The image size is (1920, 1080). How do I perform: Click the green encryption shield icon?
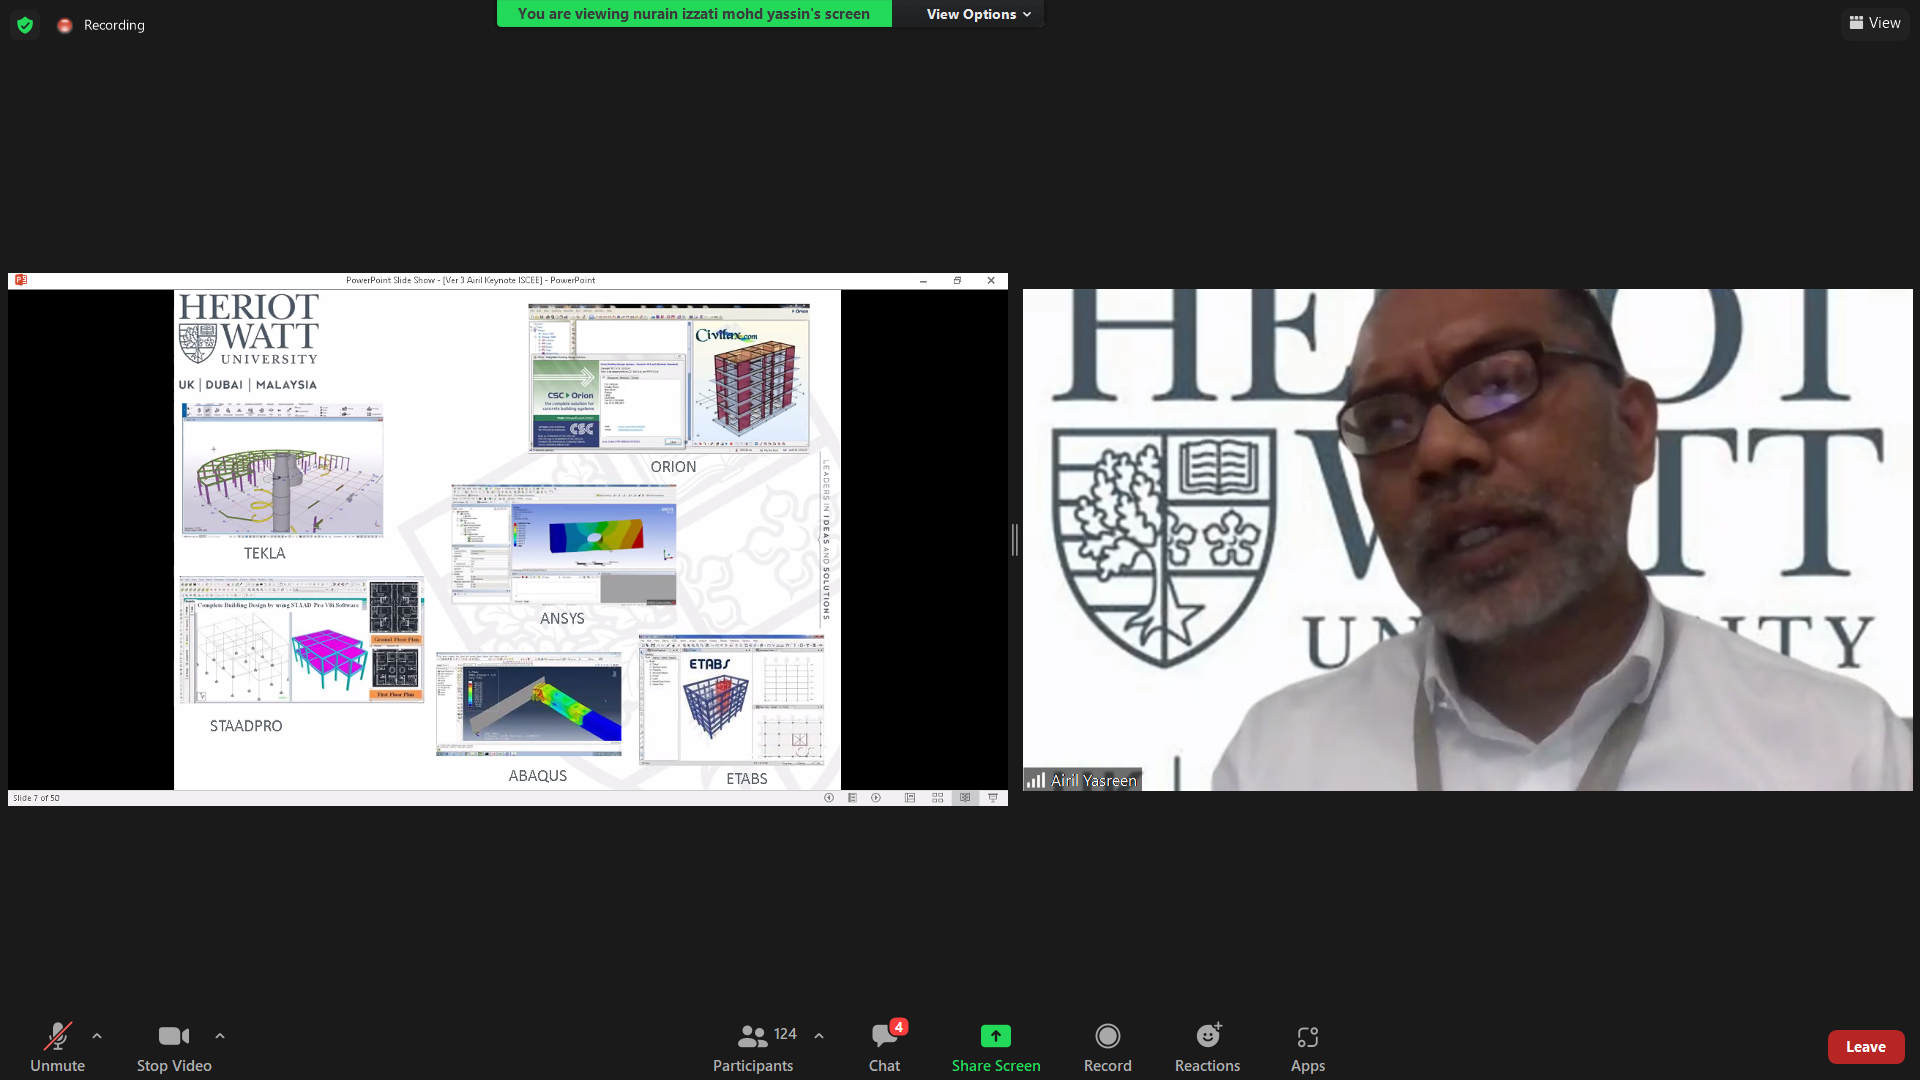[x=25, y=25]
